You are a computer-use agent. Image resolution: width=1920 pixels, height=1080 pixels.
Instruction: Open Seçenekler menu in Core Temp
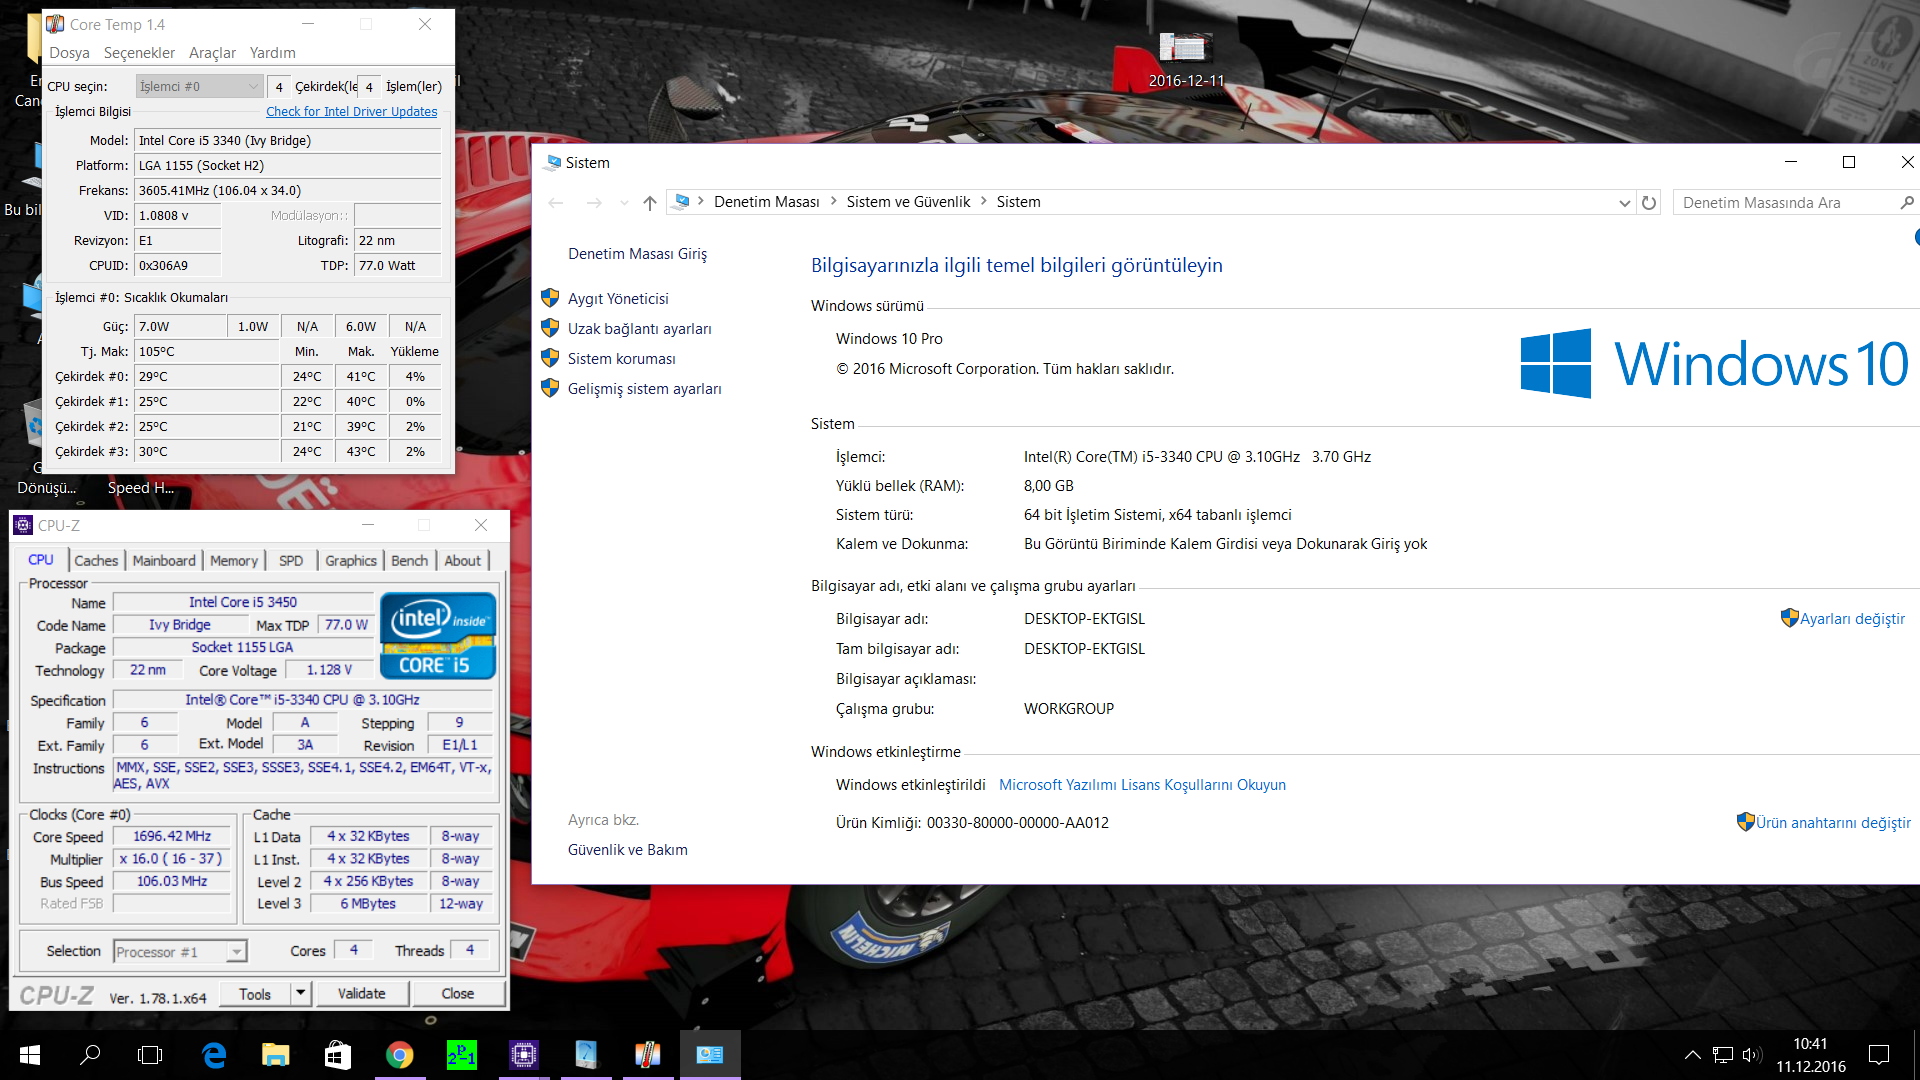140,53
